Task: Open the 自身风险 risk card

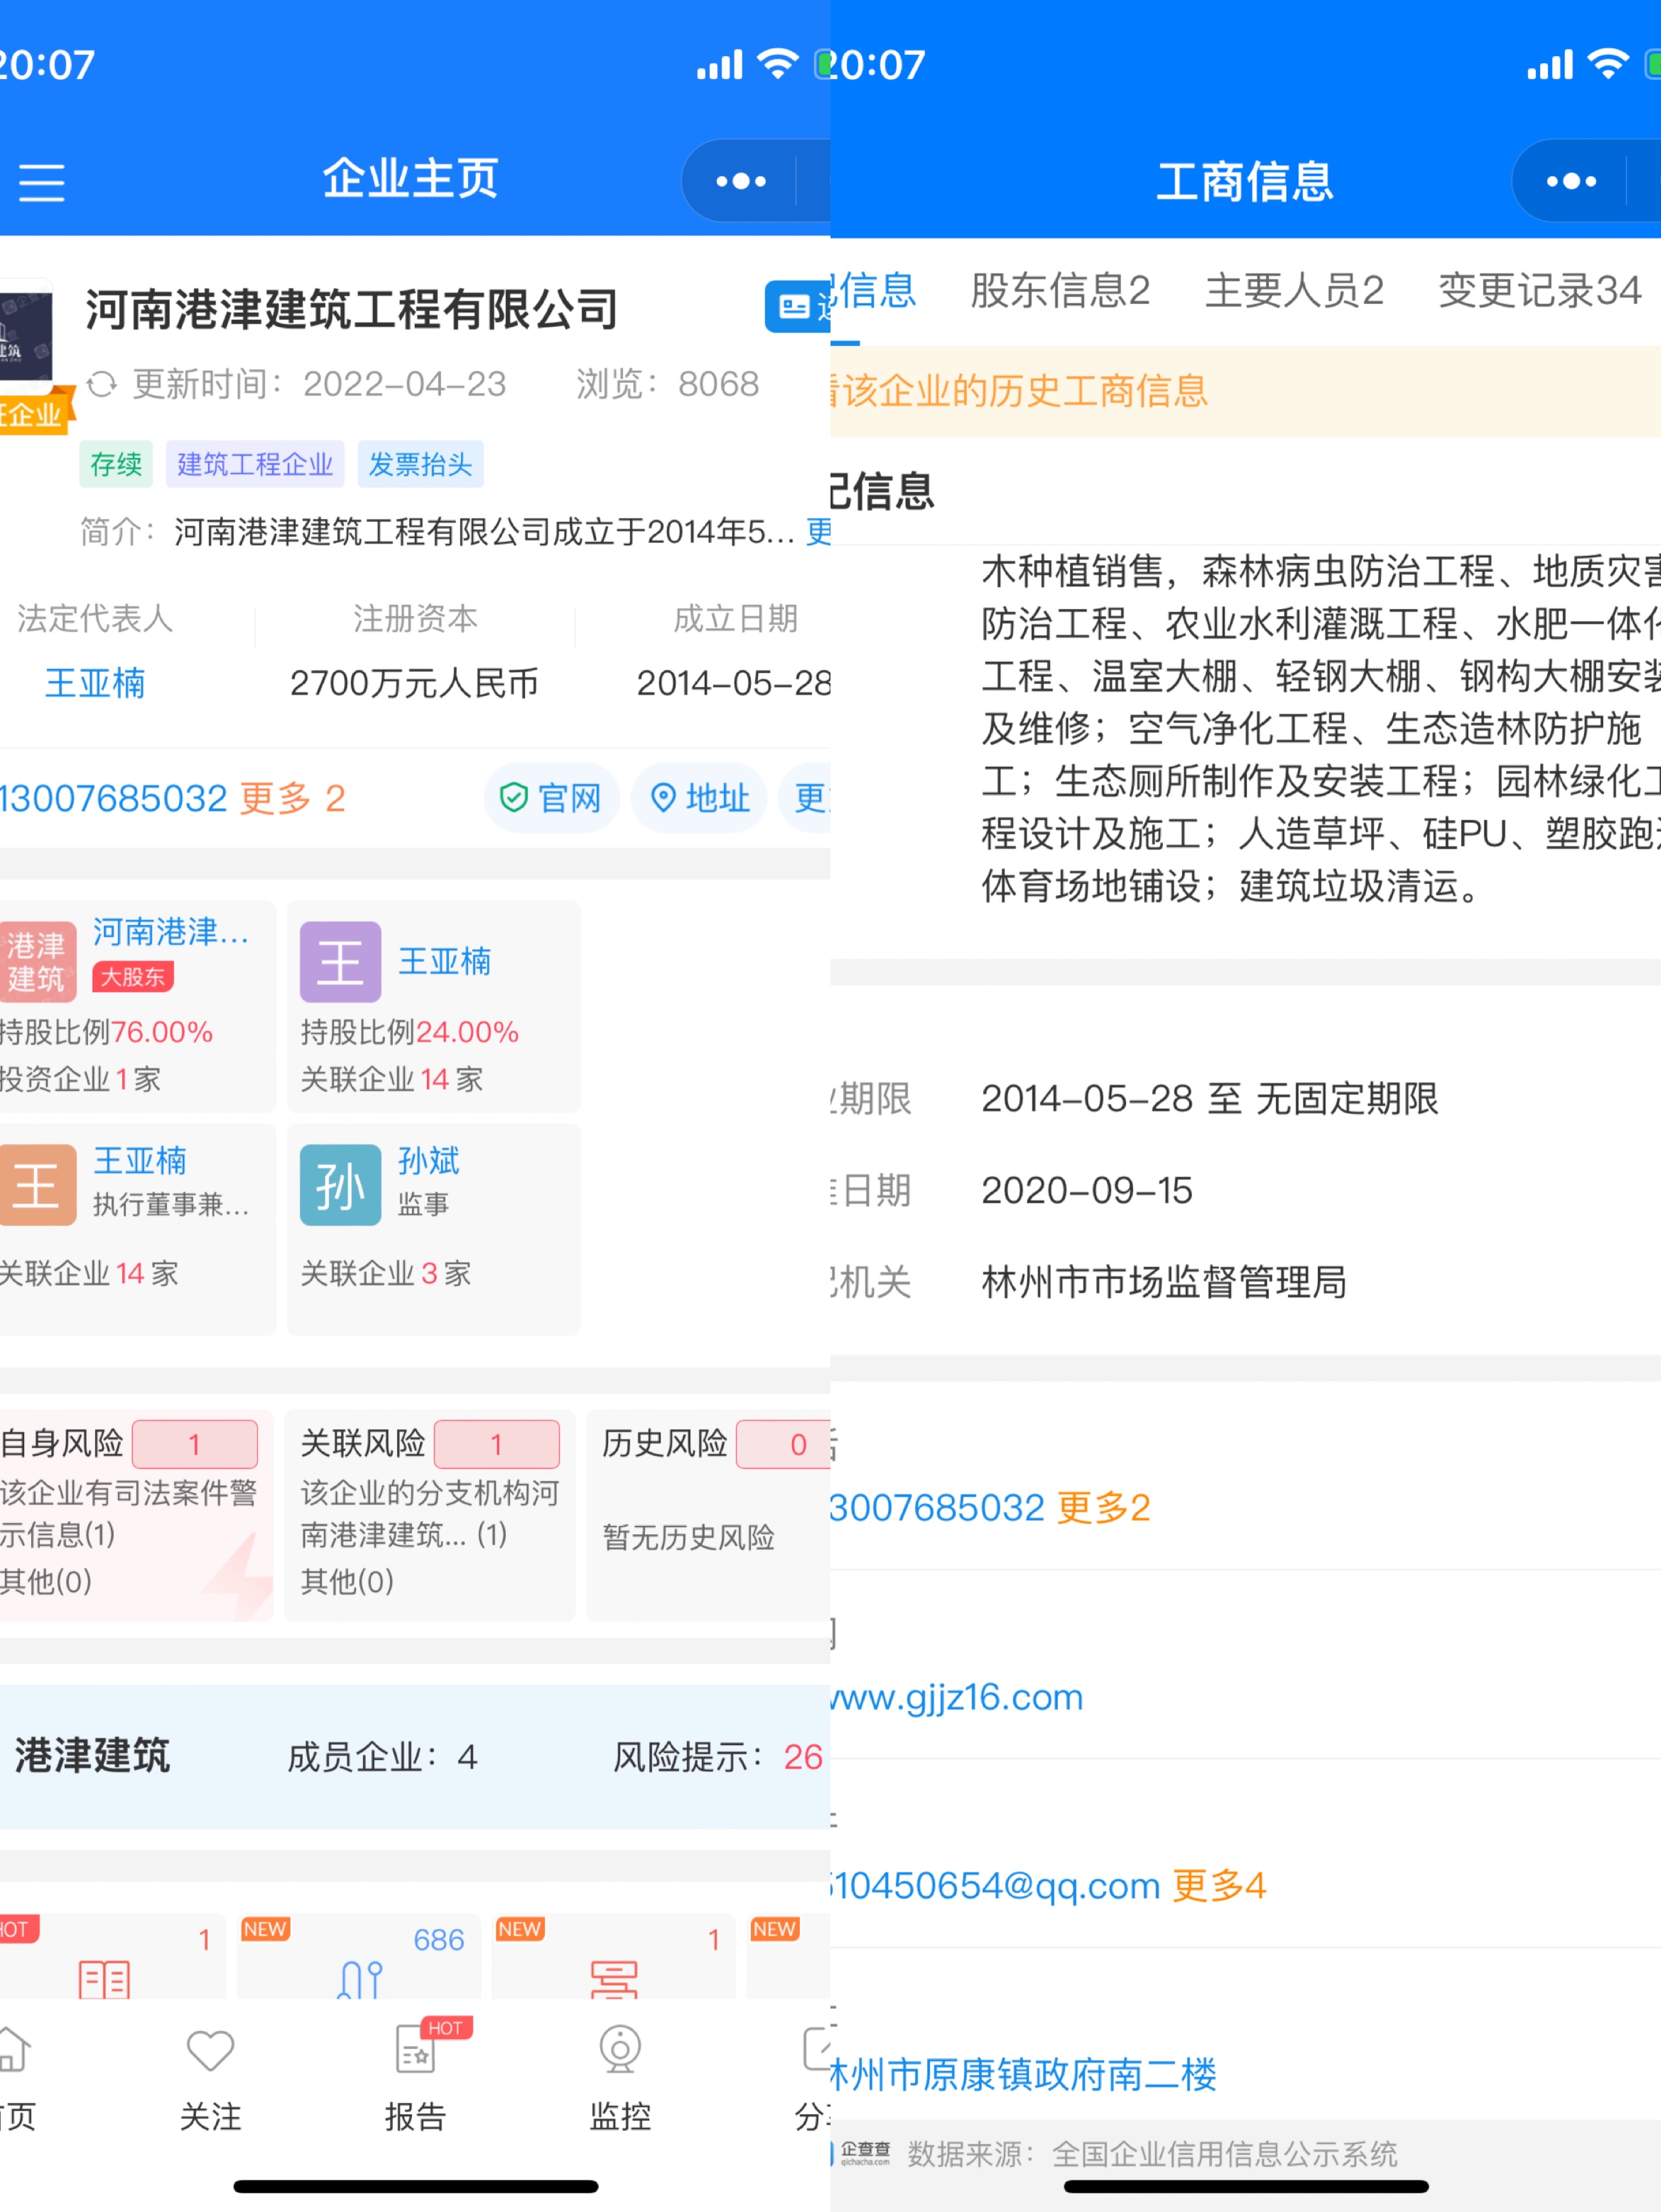Action: pos(135,1514)
